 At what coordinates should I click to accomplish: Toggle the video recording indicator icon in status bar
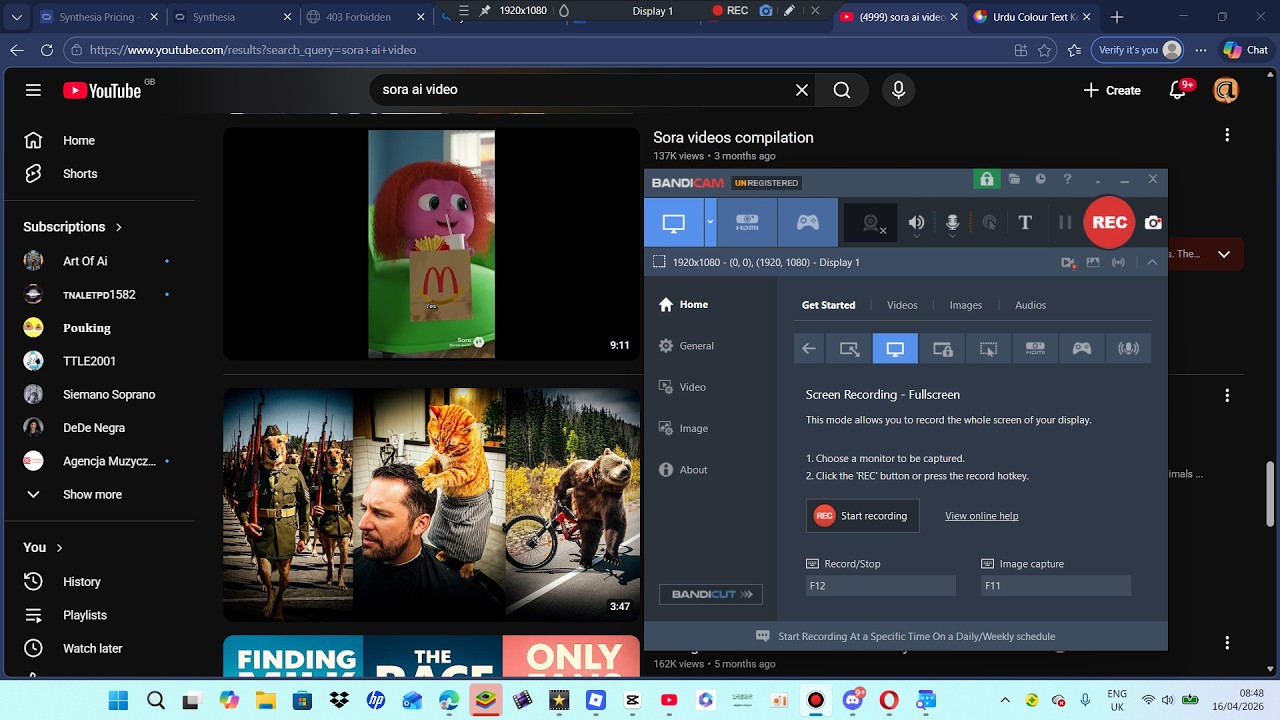(x=1068, y=262)
